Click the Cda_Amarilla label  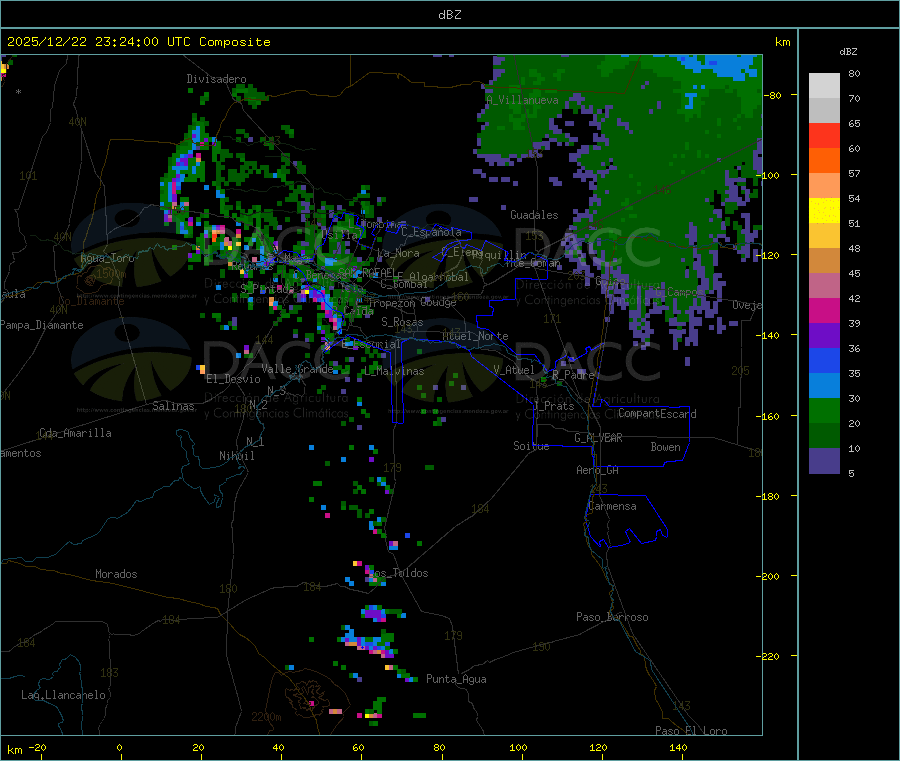click(x=75, y=433)
